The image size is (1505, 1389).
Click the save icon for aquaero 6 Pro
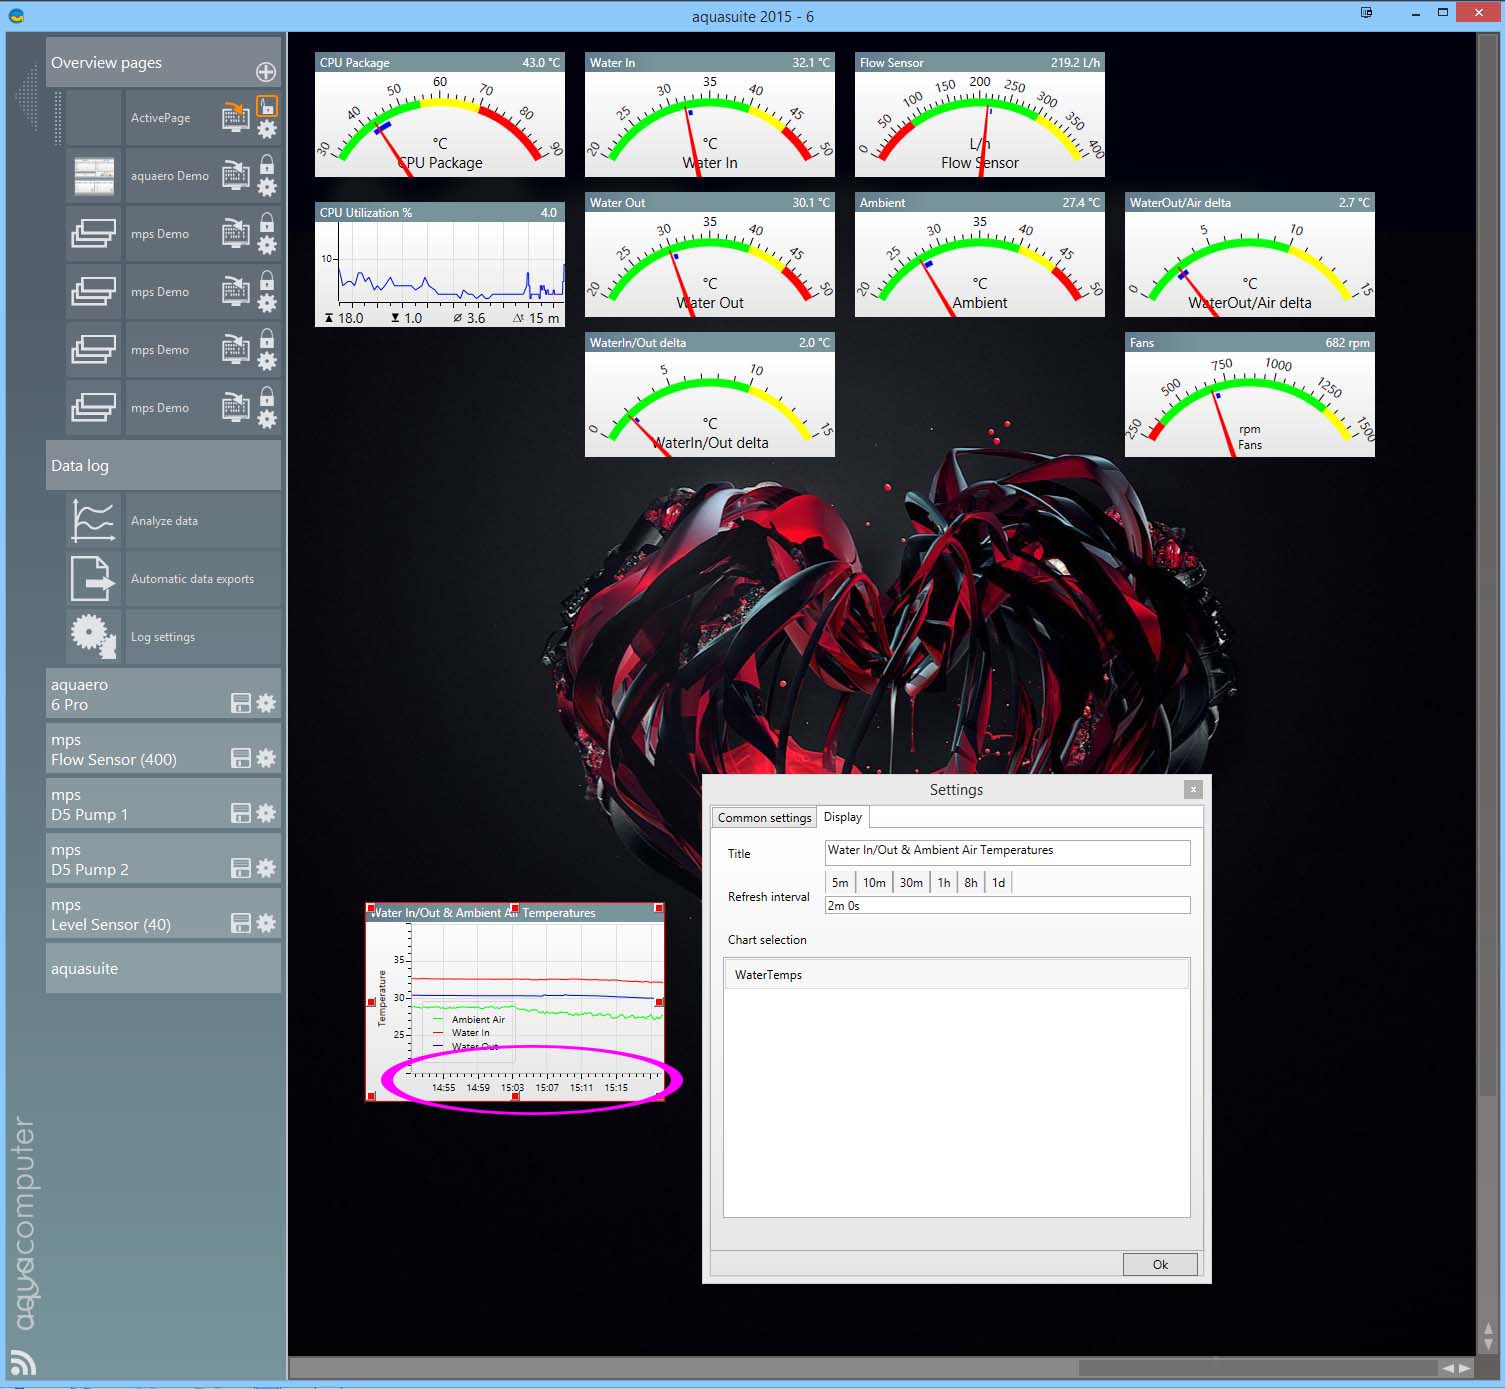(x=241, y=703)
